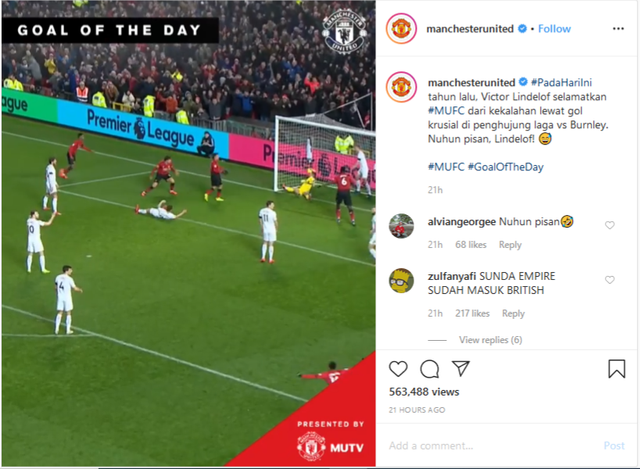Share post via paper plane icon

pos(461,368)
